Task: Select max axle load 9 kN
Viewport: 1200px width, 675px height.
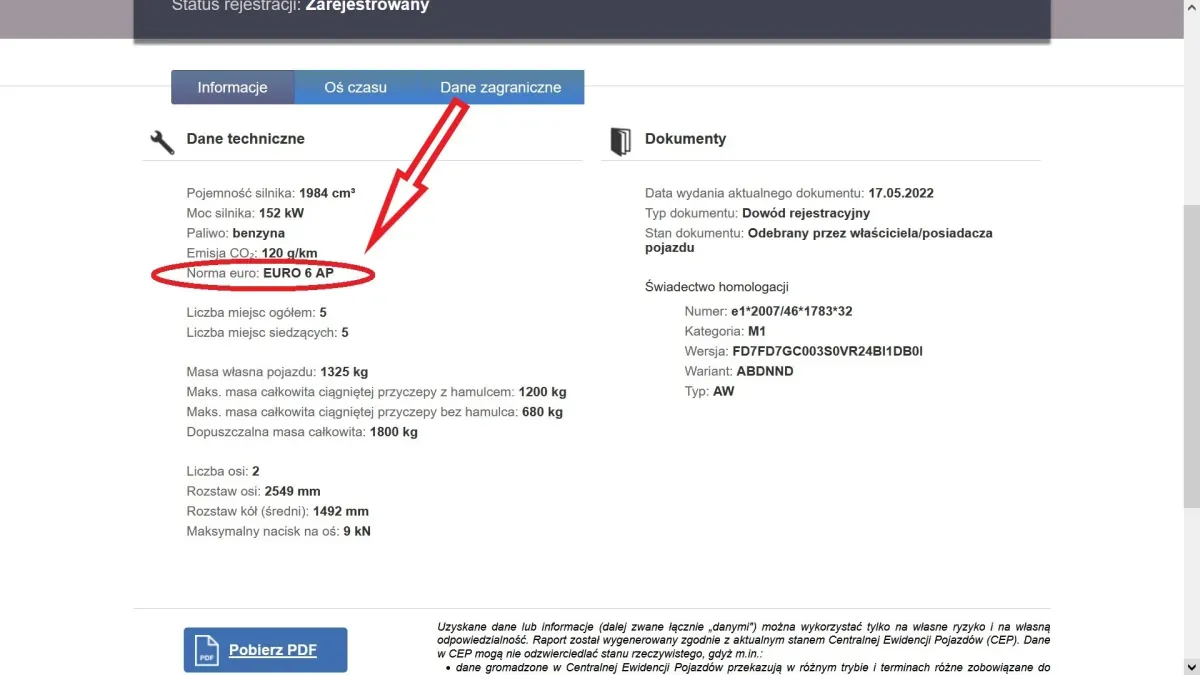Action: pos(356,531)
